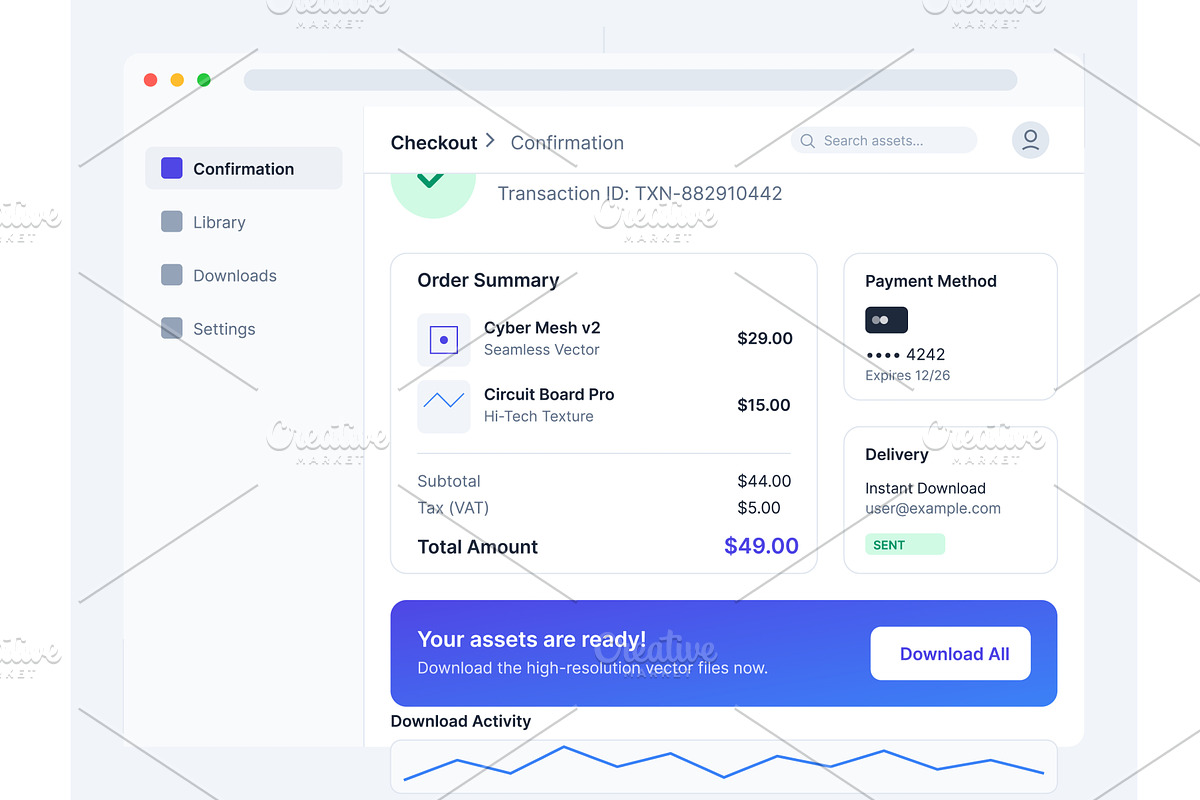Click the Instant Download delivery text
1200x800 pixels.
pyautogui.click(x=925, y=488)
